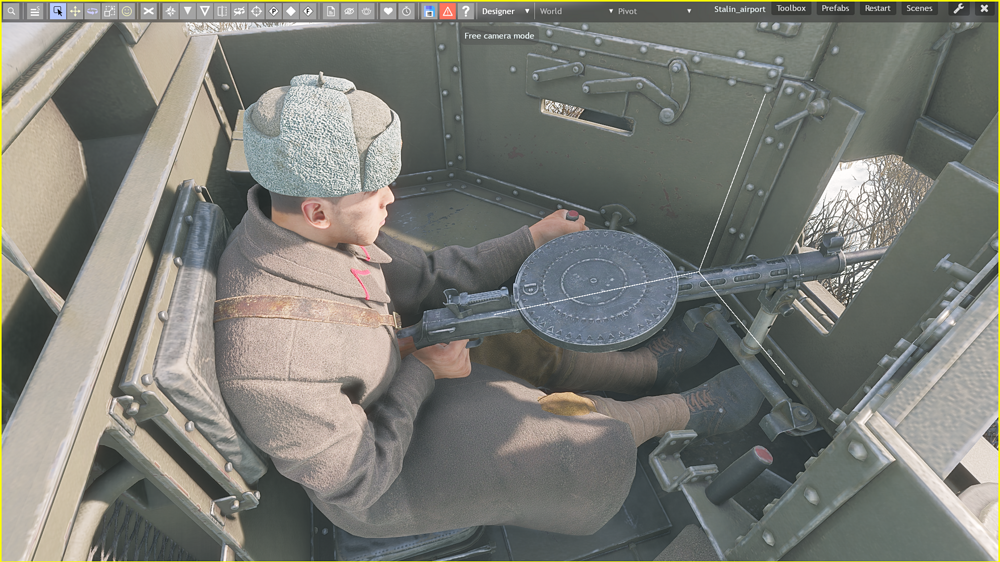
Task: Open the Toolbox tab
Action: (x=791, y=9)
